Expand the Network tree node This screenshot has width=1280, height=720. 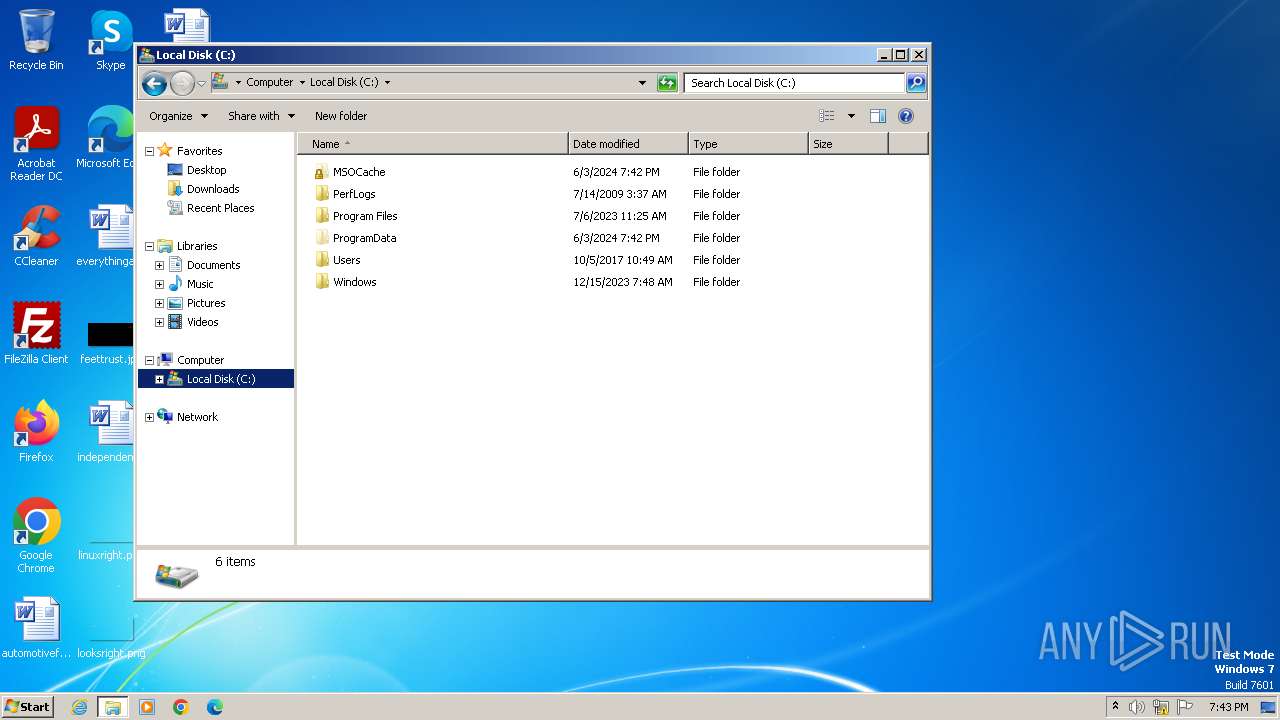(x=149, y=417)
